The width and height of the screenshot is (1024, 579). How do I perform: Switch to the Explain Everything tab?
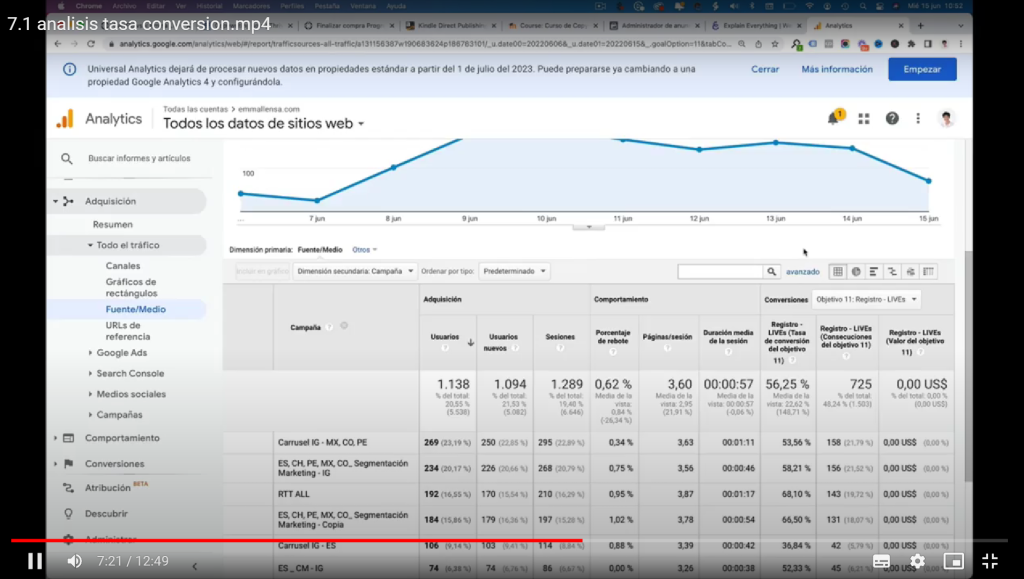(755, 25)
